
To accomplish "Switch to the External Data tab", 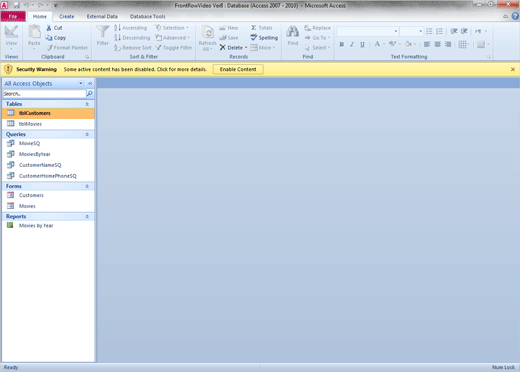I will 102,16.
